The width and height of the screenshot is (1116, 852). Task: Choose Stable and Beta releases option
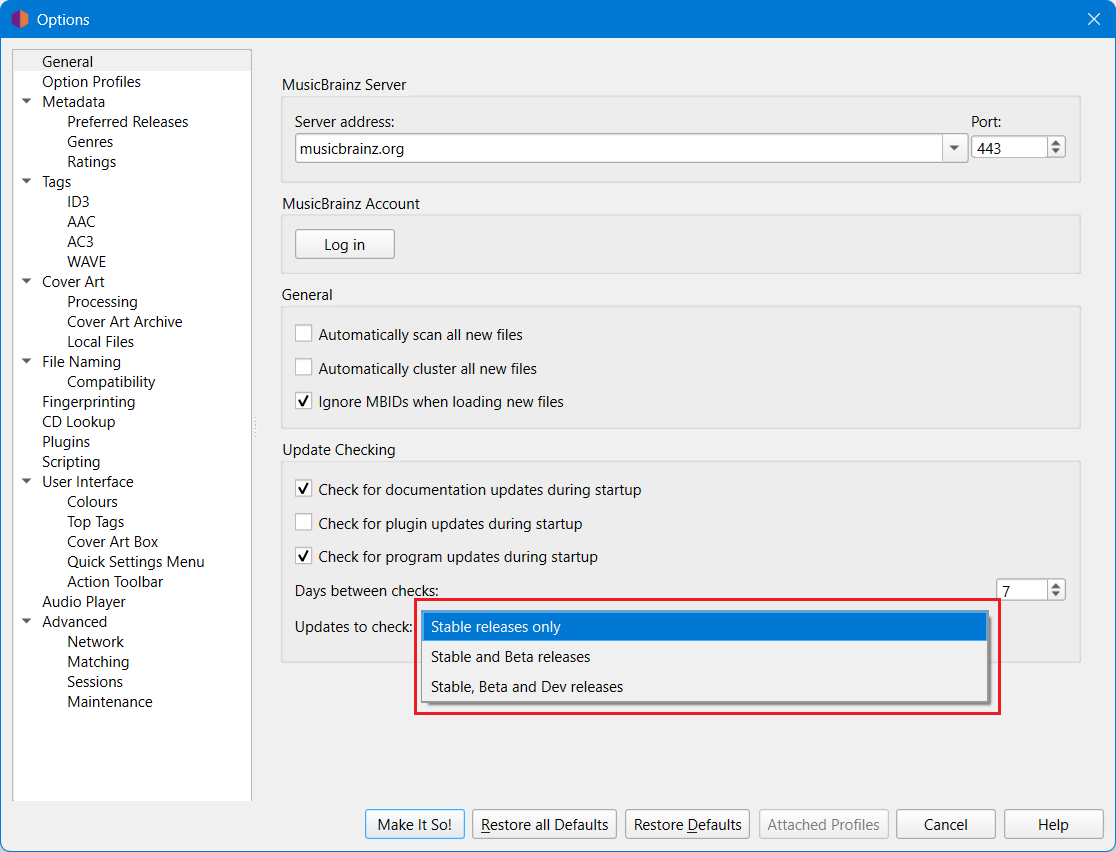[510, 657]
